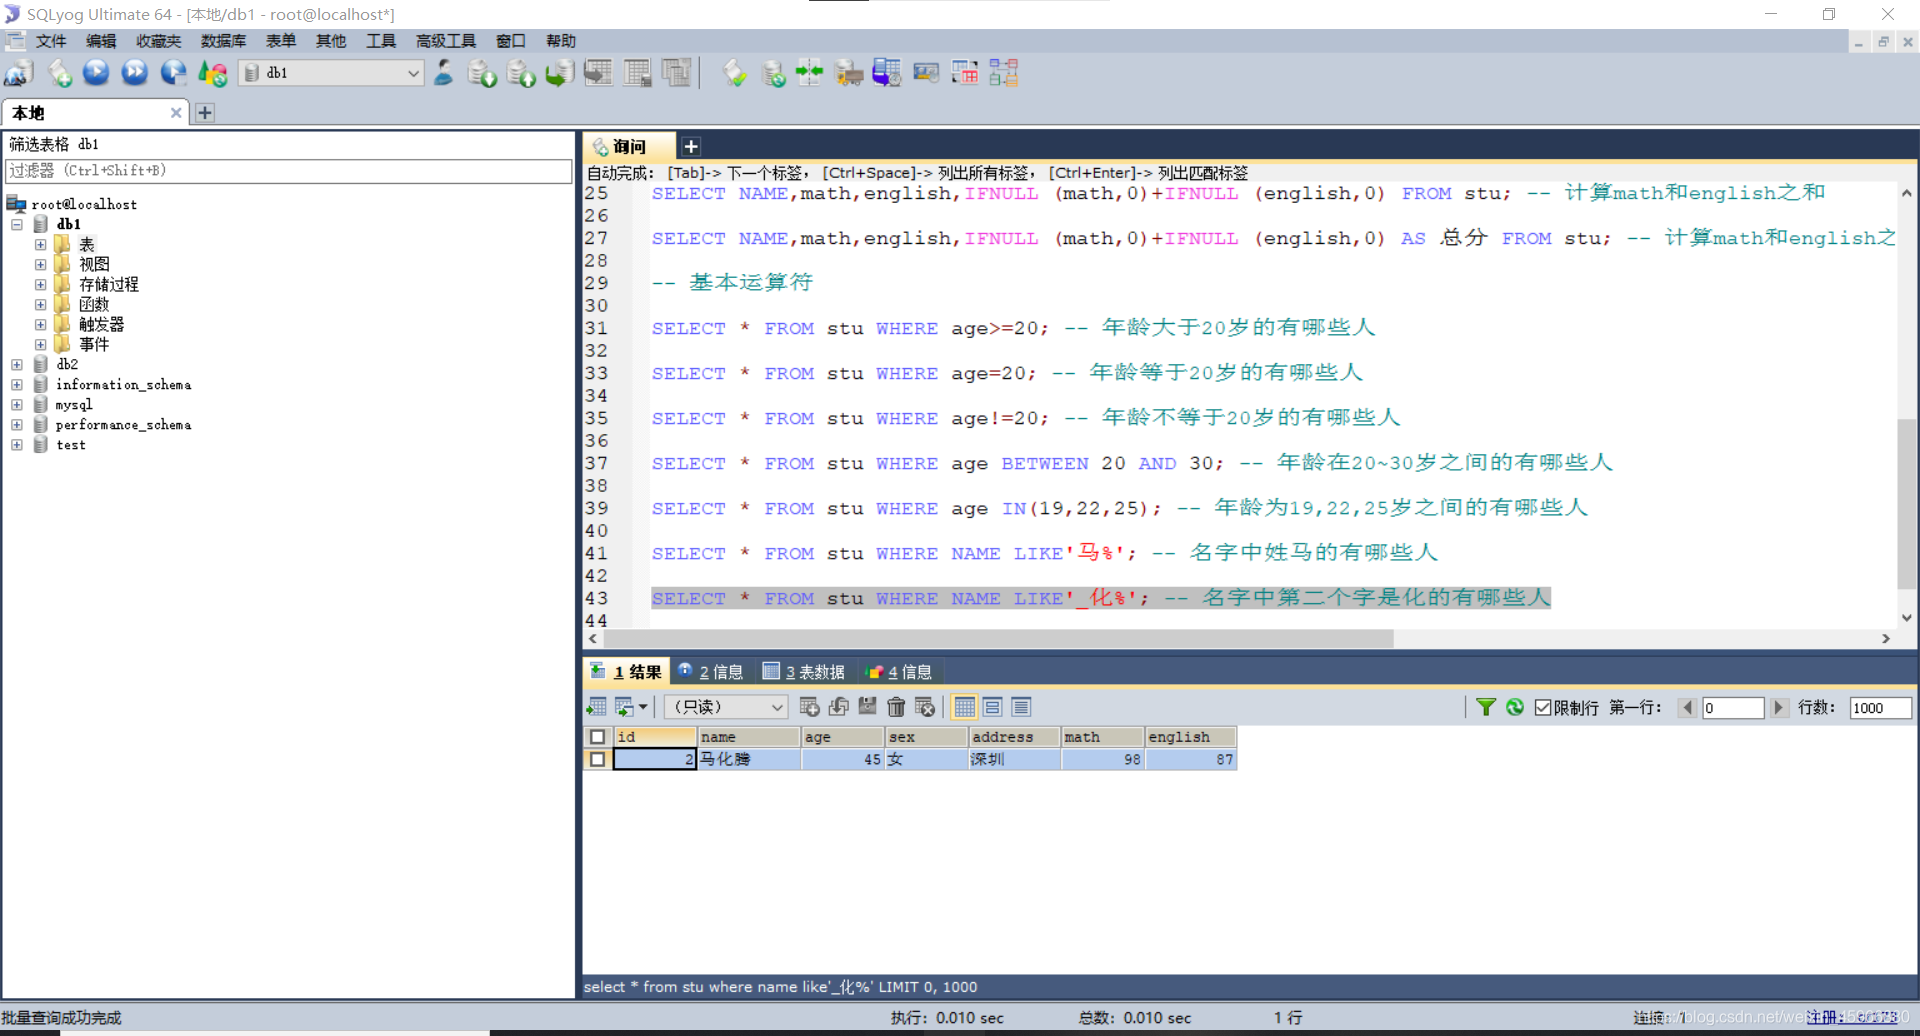This screenshot has width=1920, height=1036.
Task: Click the editor horizontal scrollbar
Action: [998, 639]
